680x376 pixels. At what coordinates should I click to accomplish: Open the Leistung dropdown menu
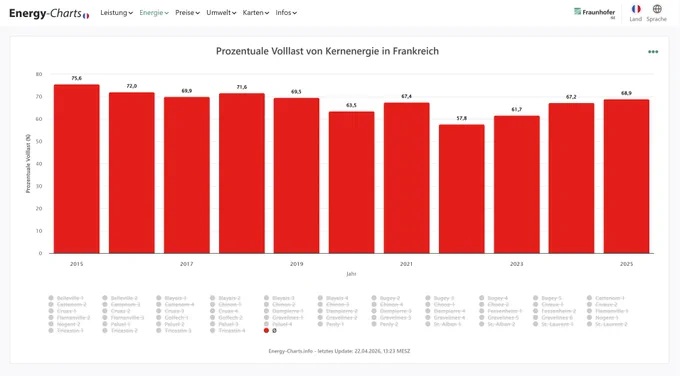(x=116, y=13)
